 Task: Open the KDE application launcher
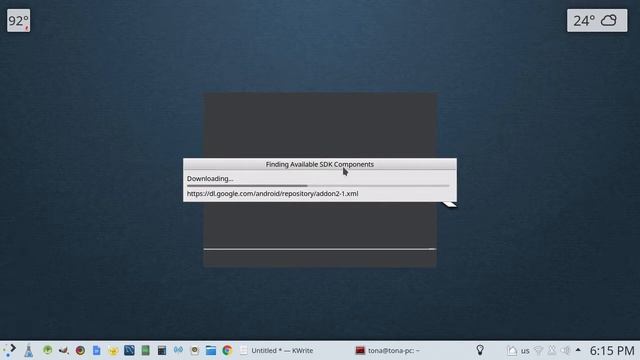click(10, 350)
